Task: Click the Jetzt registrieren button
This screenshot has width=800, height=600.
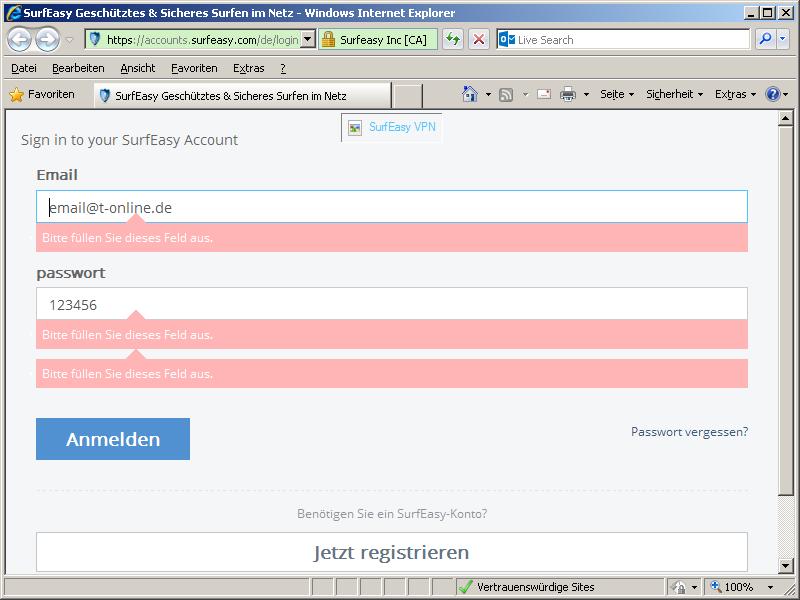Action: [x=391, y=552]
